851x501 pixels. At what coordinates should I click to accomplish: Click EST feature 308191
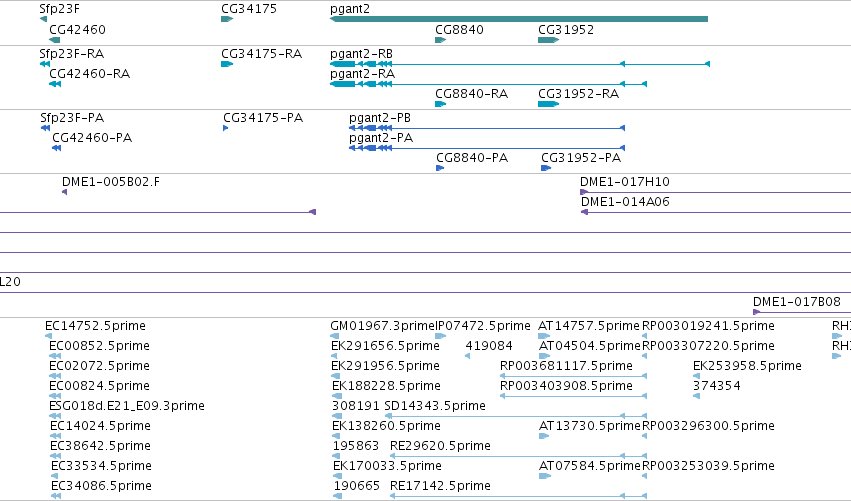pos(336,416)
